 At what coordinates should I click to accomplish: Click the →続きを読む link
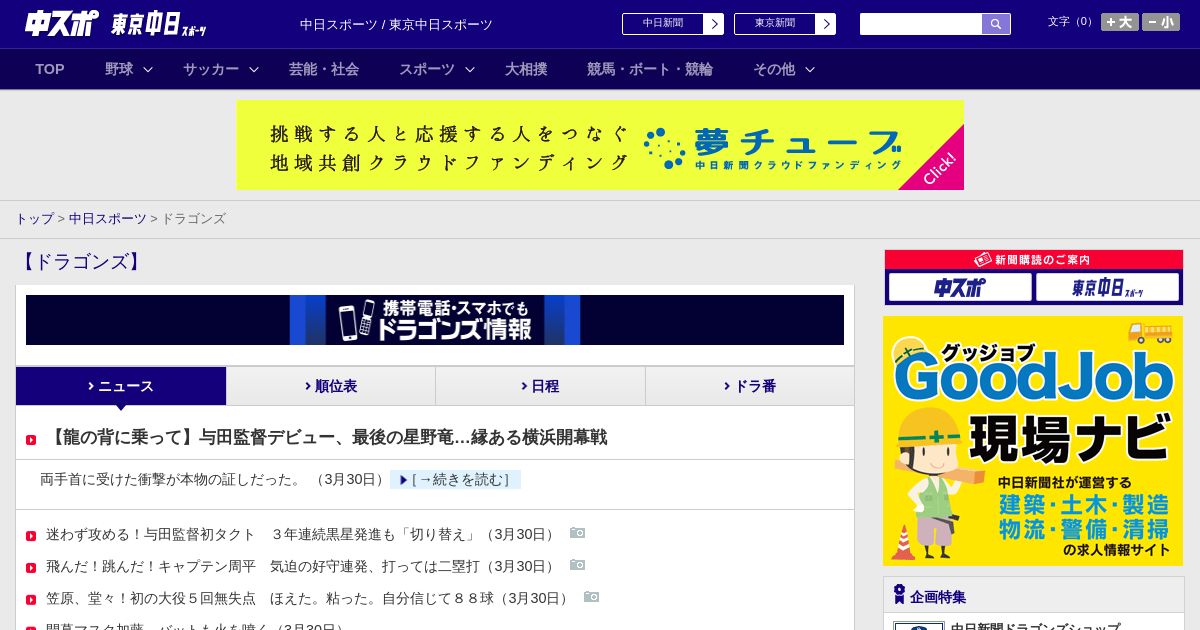pos(456,480)
